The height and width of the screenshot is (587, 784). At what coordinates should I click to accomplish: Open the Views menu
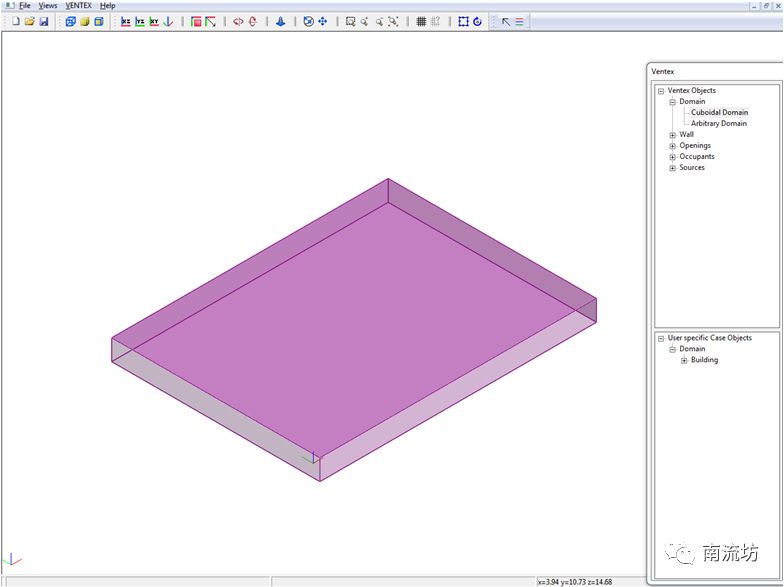coord(48,6)
